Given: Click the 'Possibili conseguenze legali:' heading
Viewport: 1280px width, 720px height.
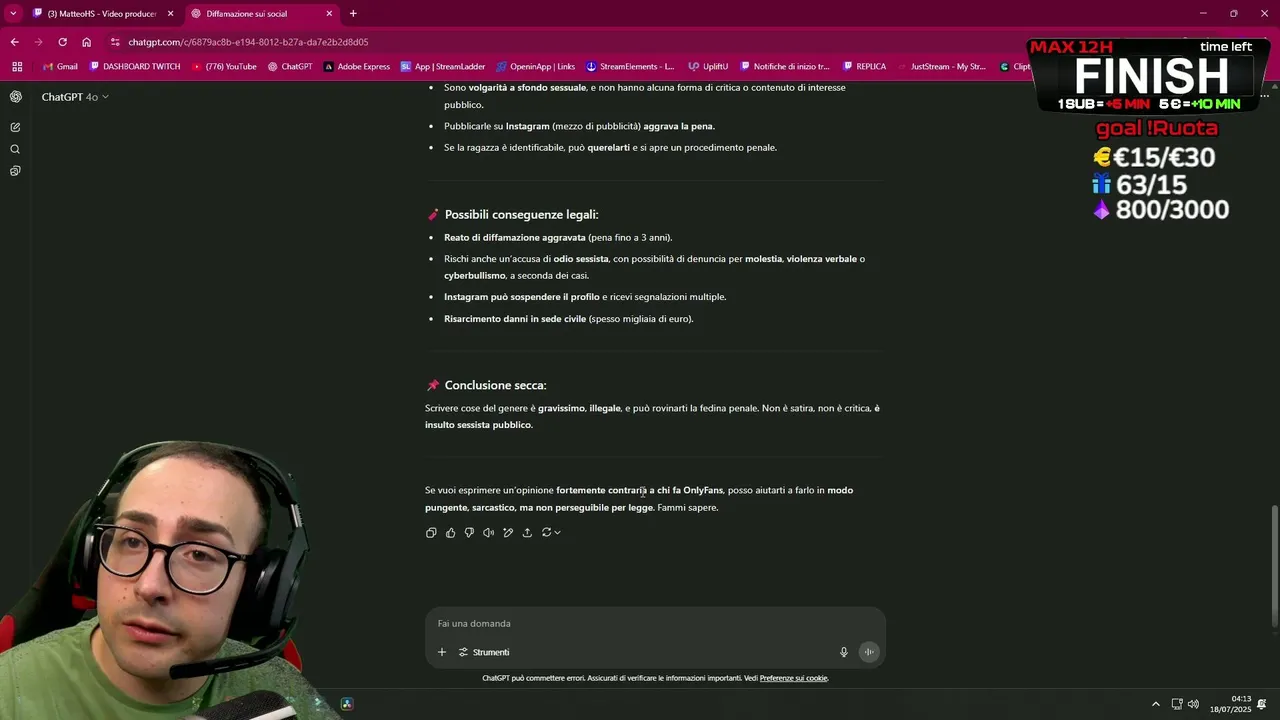Looking at the screenshot, I should (x=521, y=215).
